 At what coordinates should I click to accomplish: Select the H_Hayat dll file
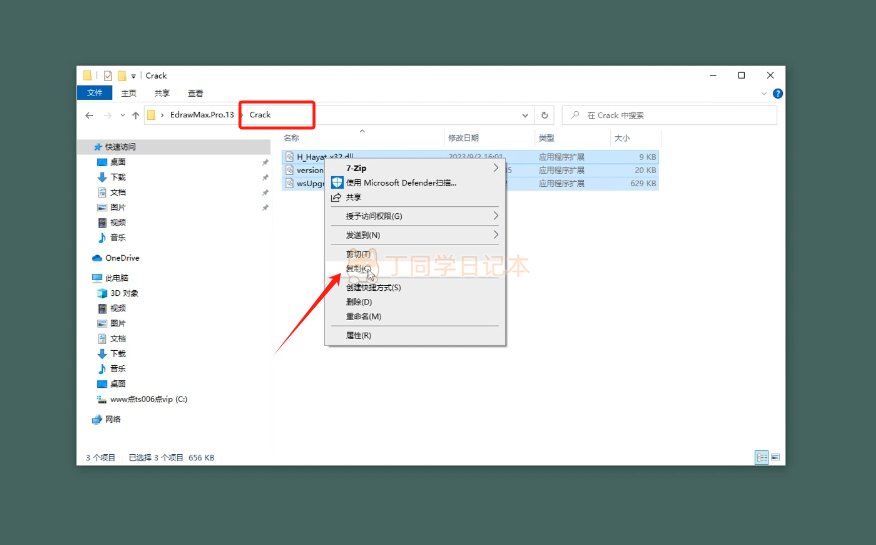tap(470, 156)
